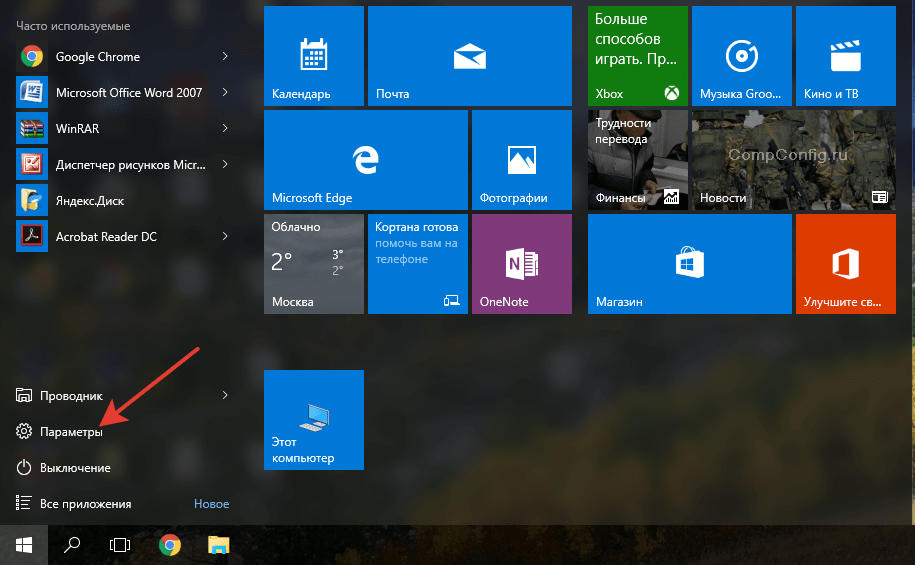Open Google Chrome from frequently used list
Image resolution: width=915 pixels, height=565 pixels.
pyautogui.click(x=123, y=57)
